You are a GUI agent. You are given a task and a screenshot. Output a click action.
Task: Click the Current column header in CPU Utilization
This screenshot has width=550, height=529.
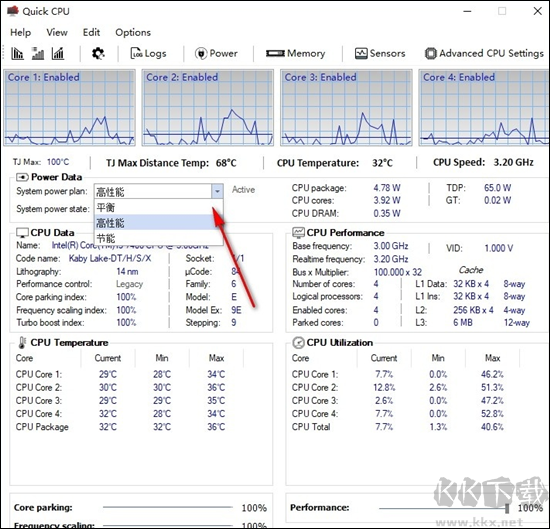tap(384, 358)
